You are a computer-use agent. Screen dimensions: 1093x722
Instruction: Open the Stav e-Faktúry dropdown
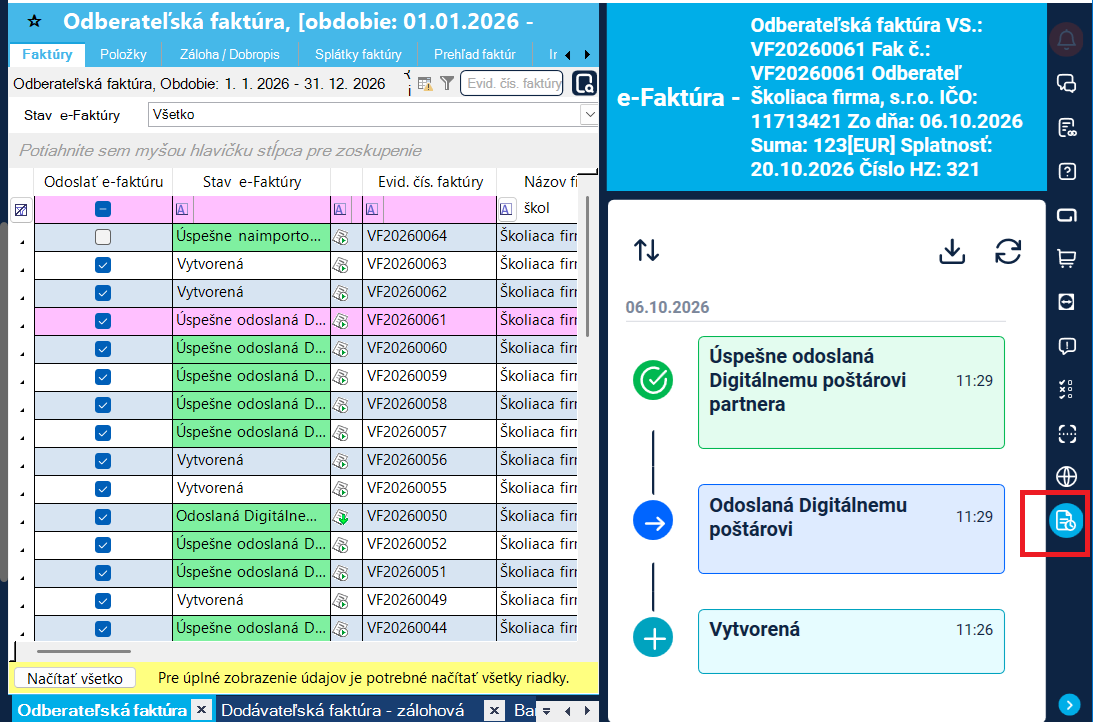[590, 115]
